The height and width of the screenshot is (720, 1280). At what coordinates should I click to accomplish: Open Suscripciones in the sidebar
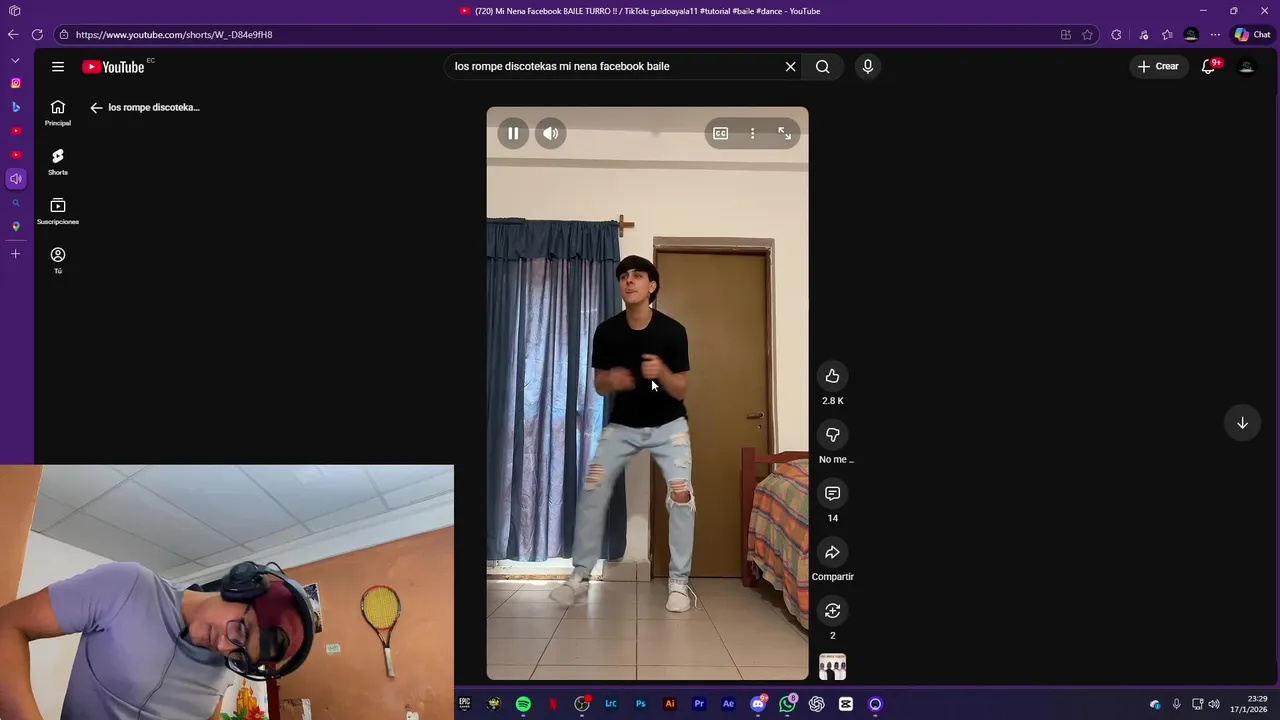[58, 211]
